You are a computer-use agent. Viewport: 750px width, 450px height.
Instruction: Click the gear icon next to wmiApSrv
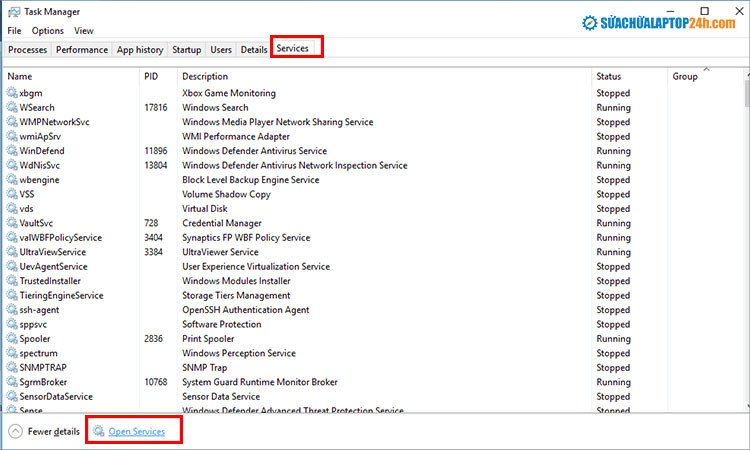point(12,136)
